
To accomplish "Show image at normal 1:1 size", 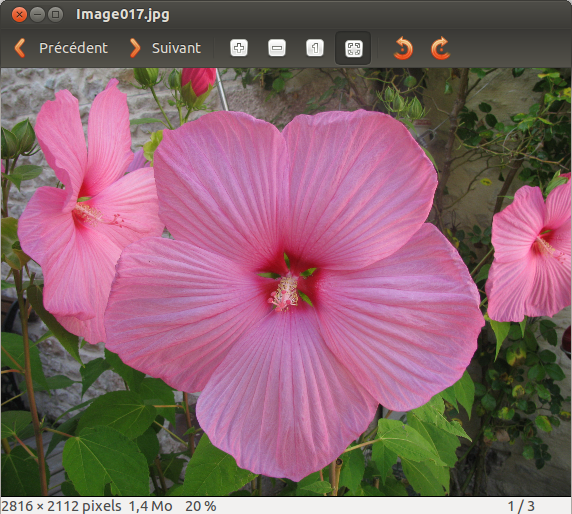I will click(x=315, y=48).
